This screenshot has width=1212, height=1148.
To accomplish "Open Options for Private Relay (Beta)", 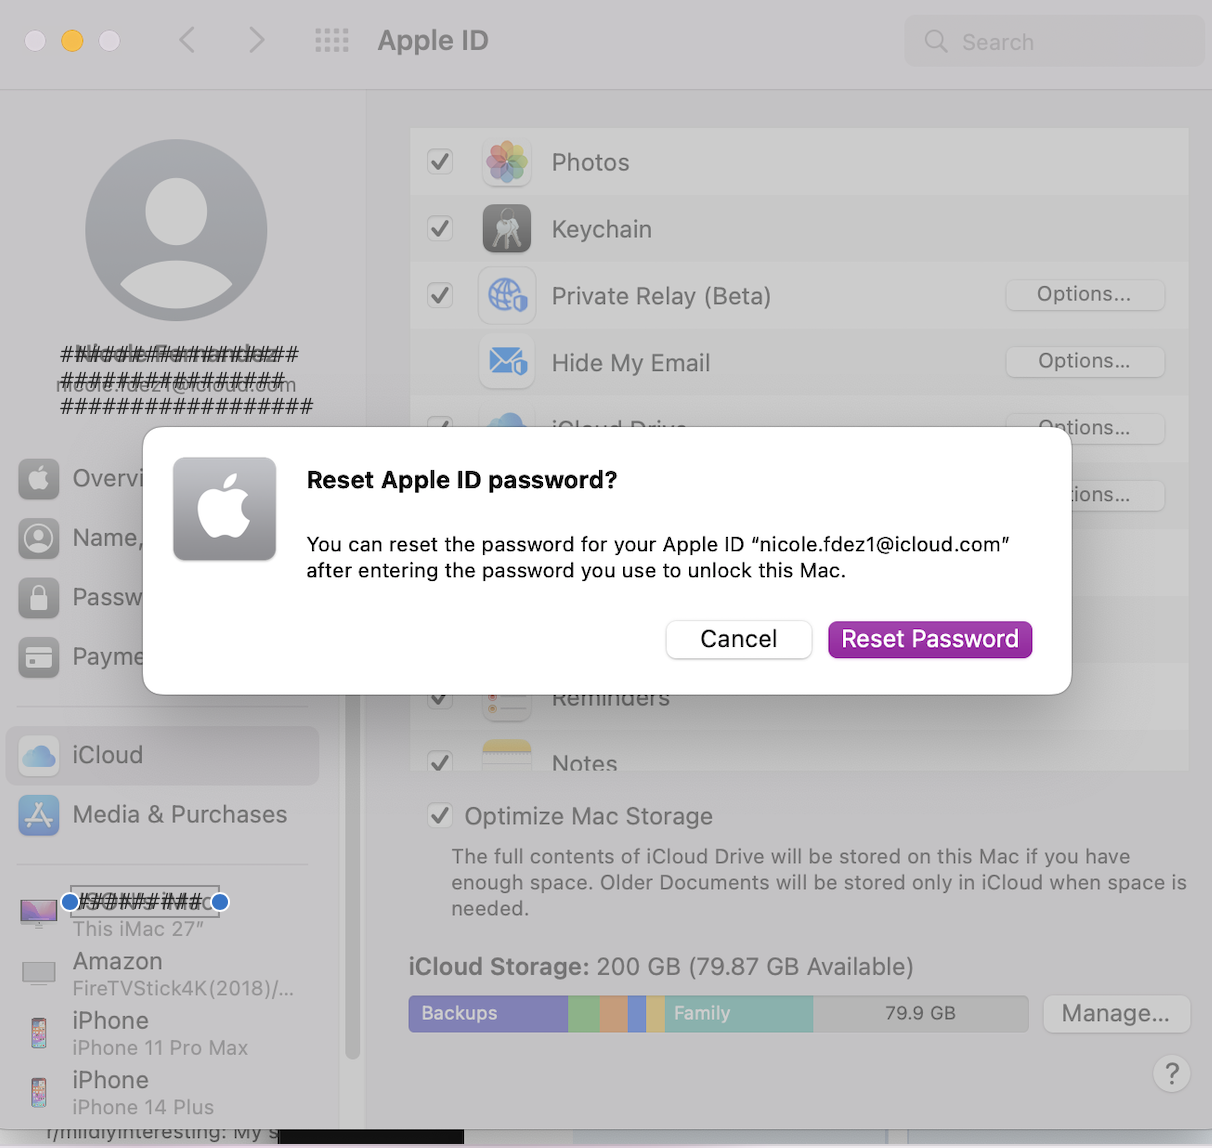I will tap(1085, 294).
